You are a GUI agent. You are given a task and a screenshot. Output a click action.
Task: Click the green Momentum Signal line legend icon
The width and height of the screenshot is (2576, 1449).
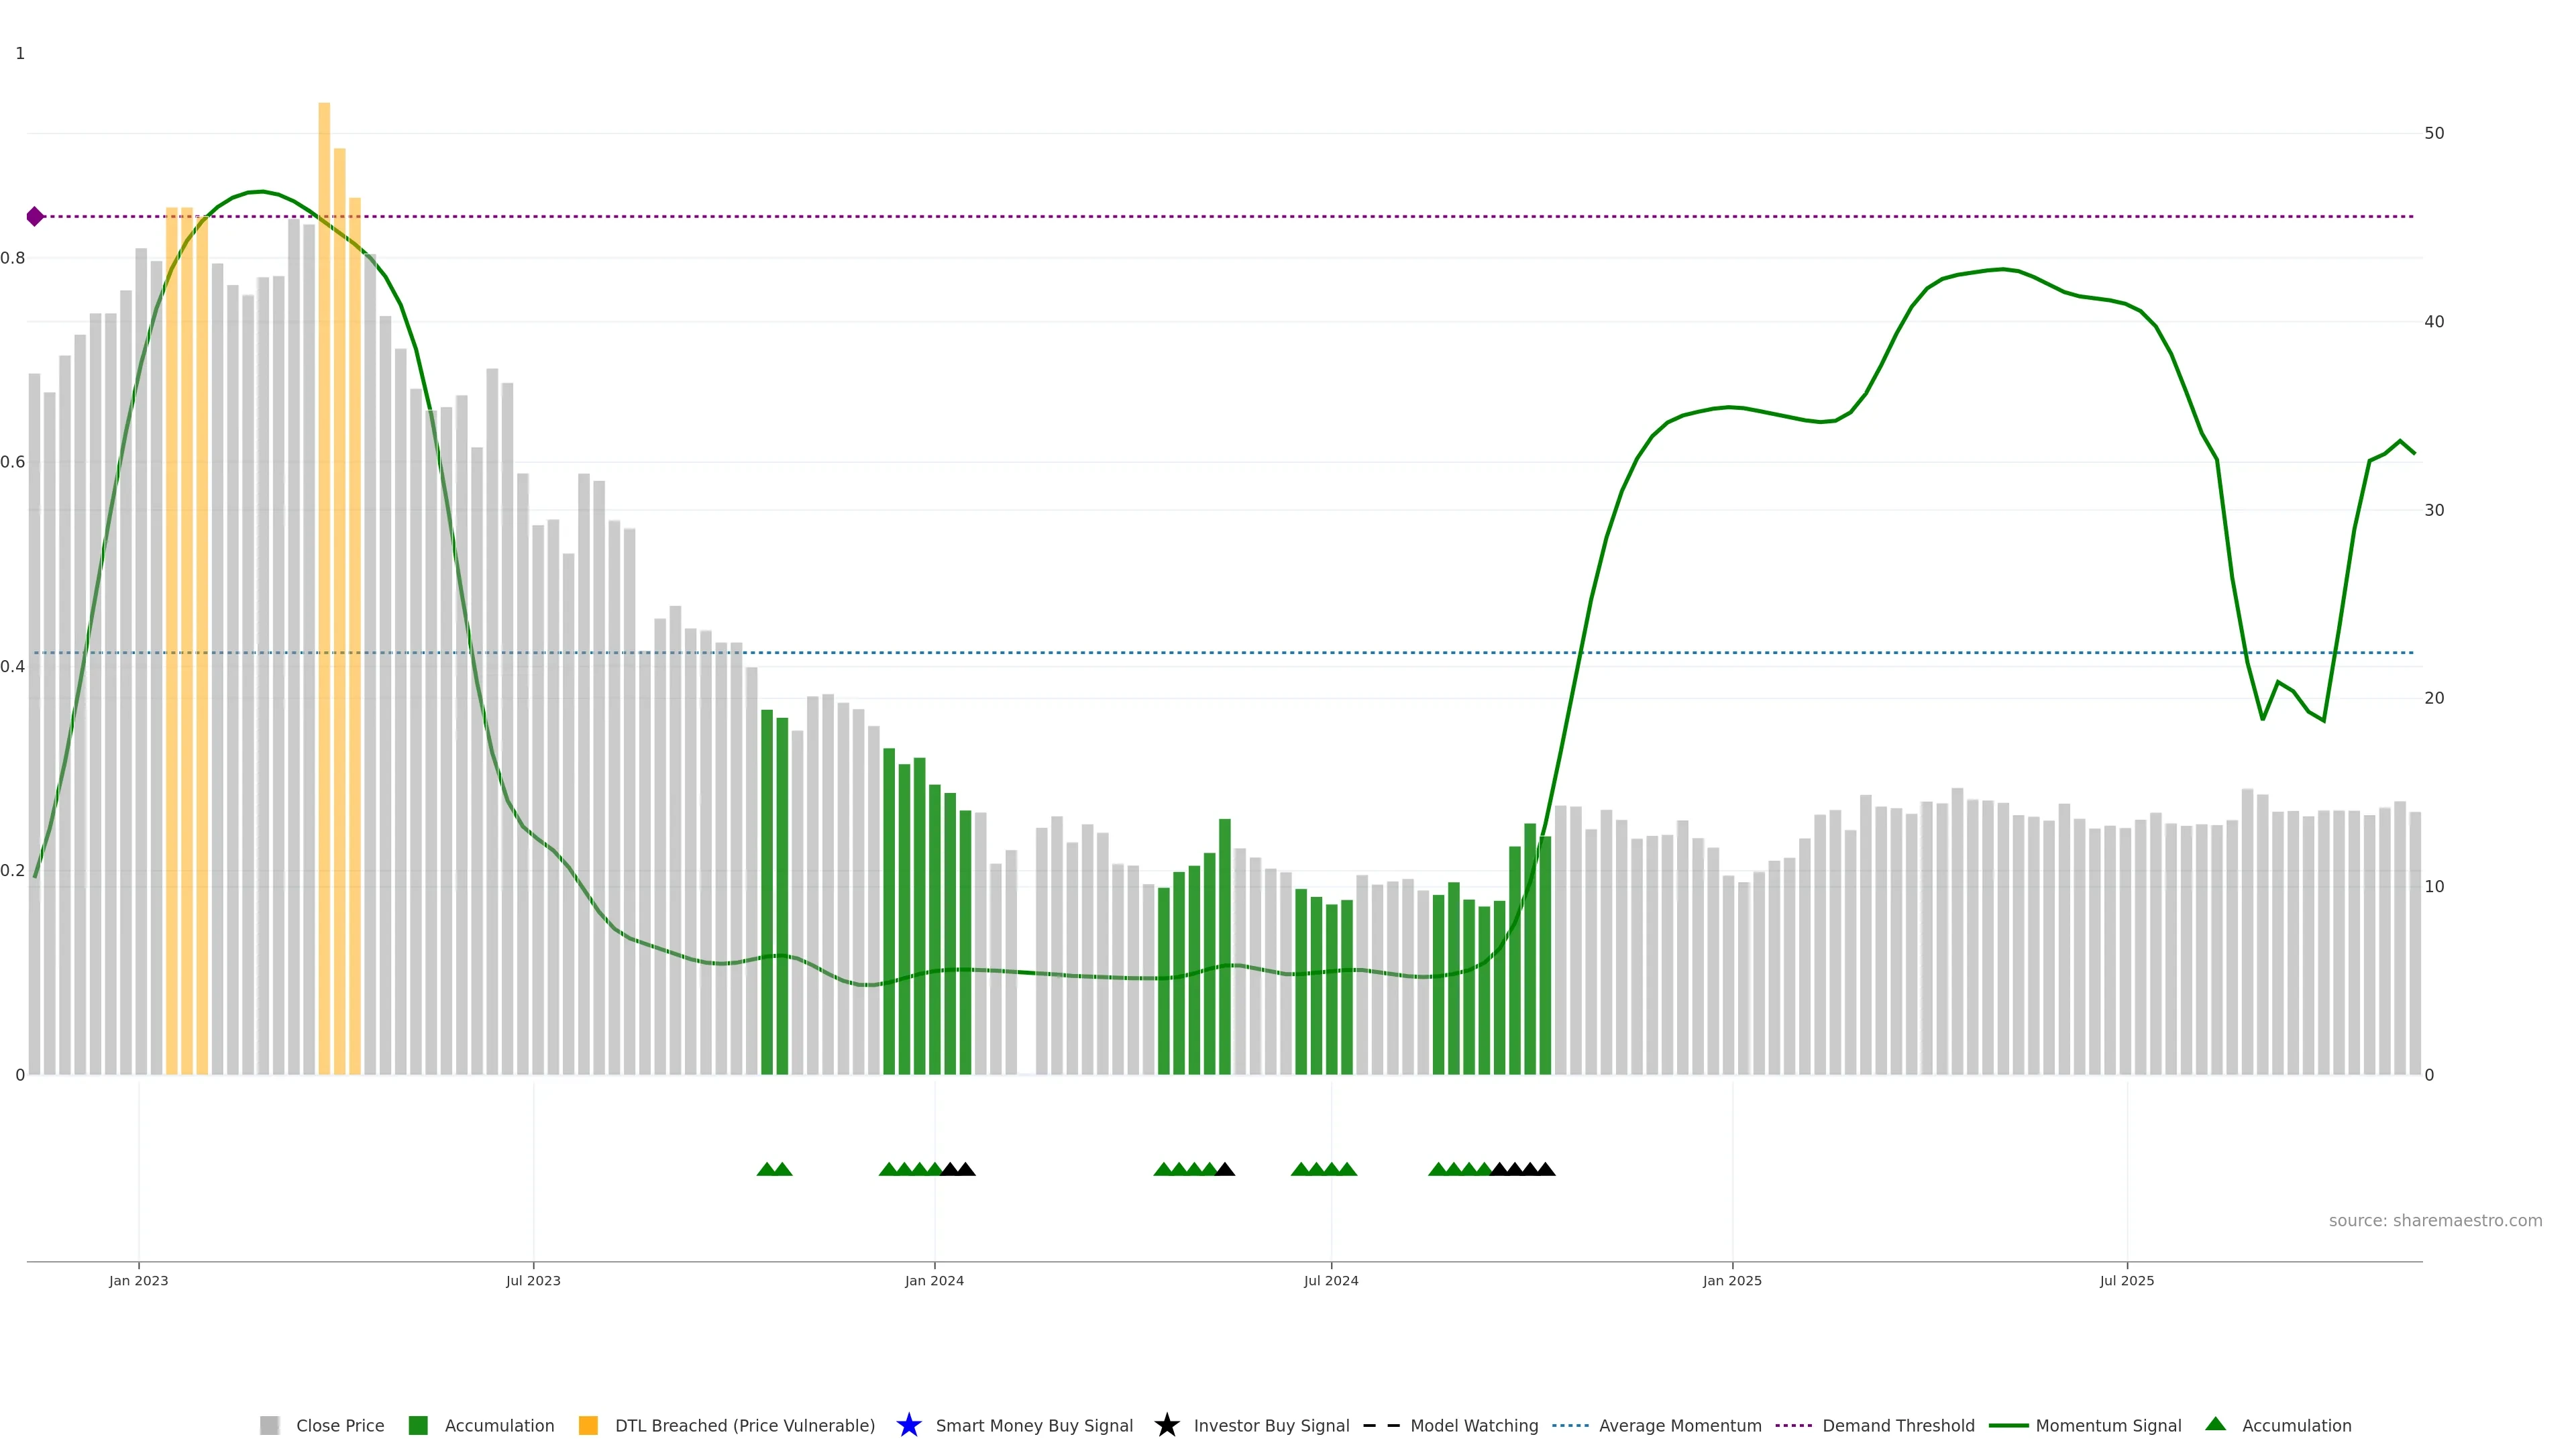coord(2008,1425)
